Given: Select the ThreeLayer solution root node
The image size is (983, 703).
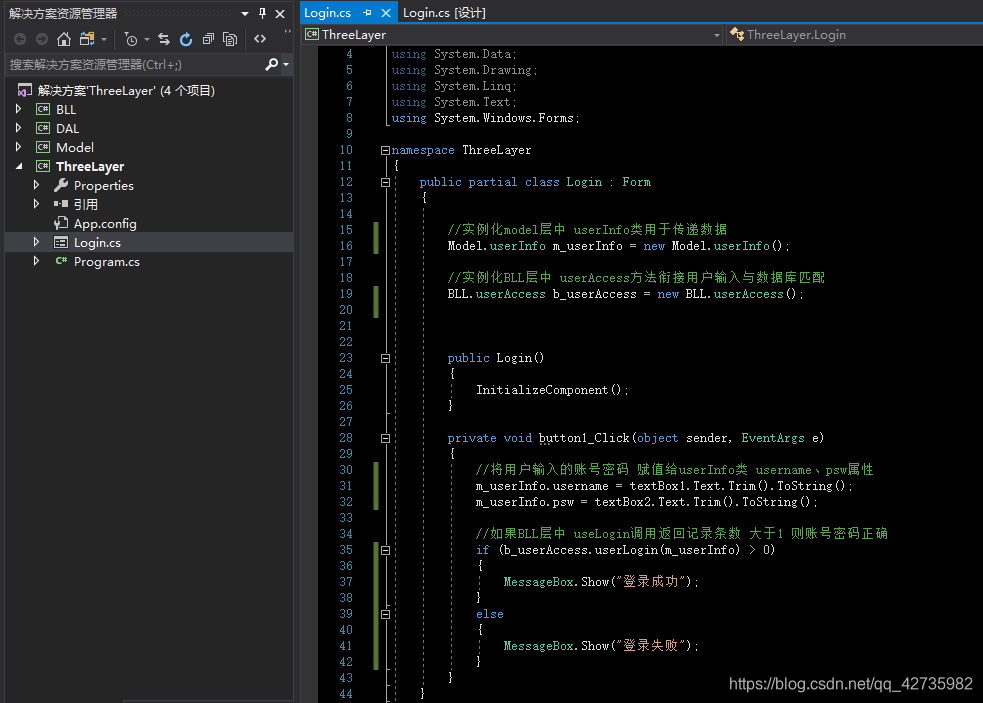Looking at the screenshot, I should [126, 91].
